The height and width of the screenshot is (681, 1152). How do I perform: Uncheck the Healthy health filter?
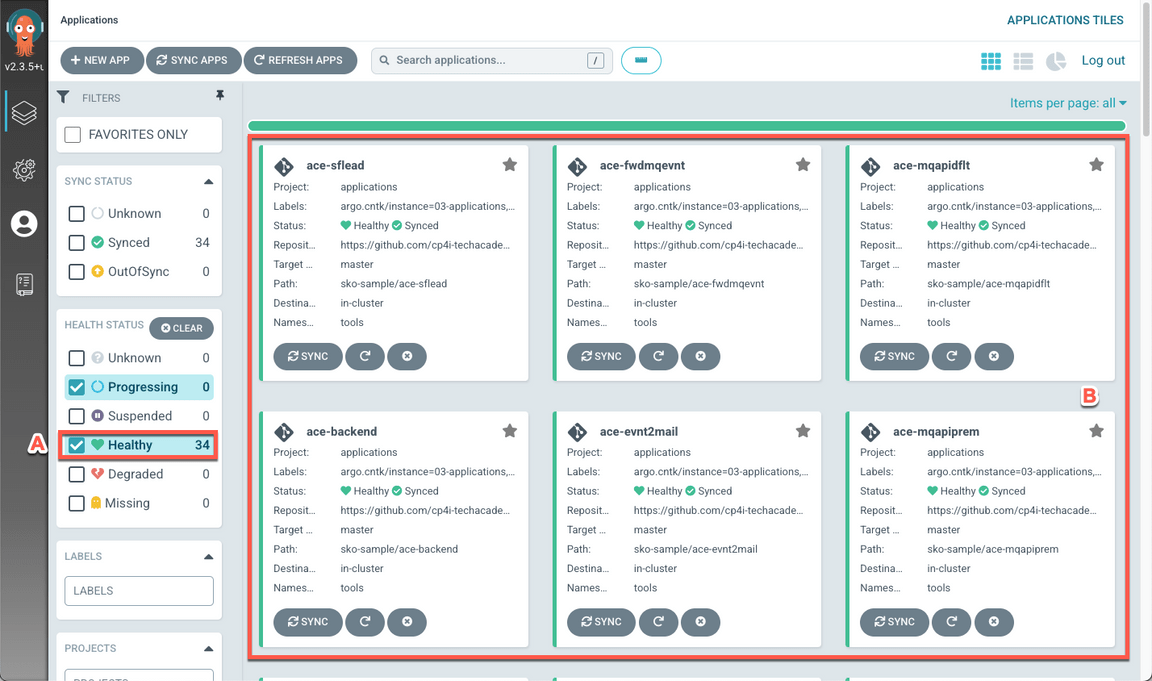pyautogui.click(x=77, y=445)
